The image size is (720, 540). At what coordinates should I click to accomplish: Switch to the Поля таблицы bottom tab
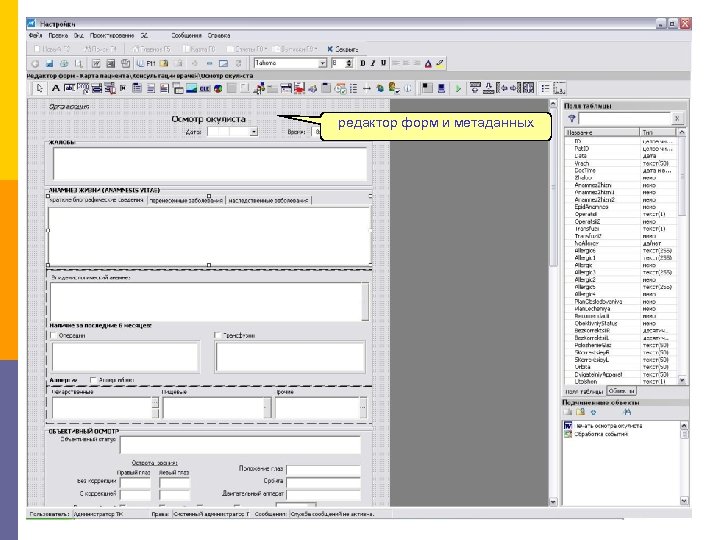coord(584,392)
